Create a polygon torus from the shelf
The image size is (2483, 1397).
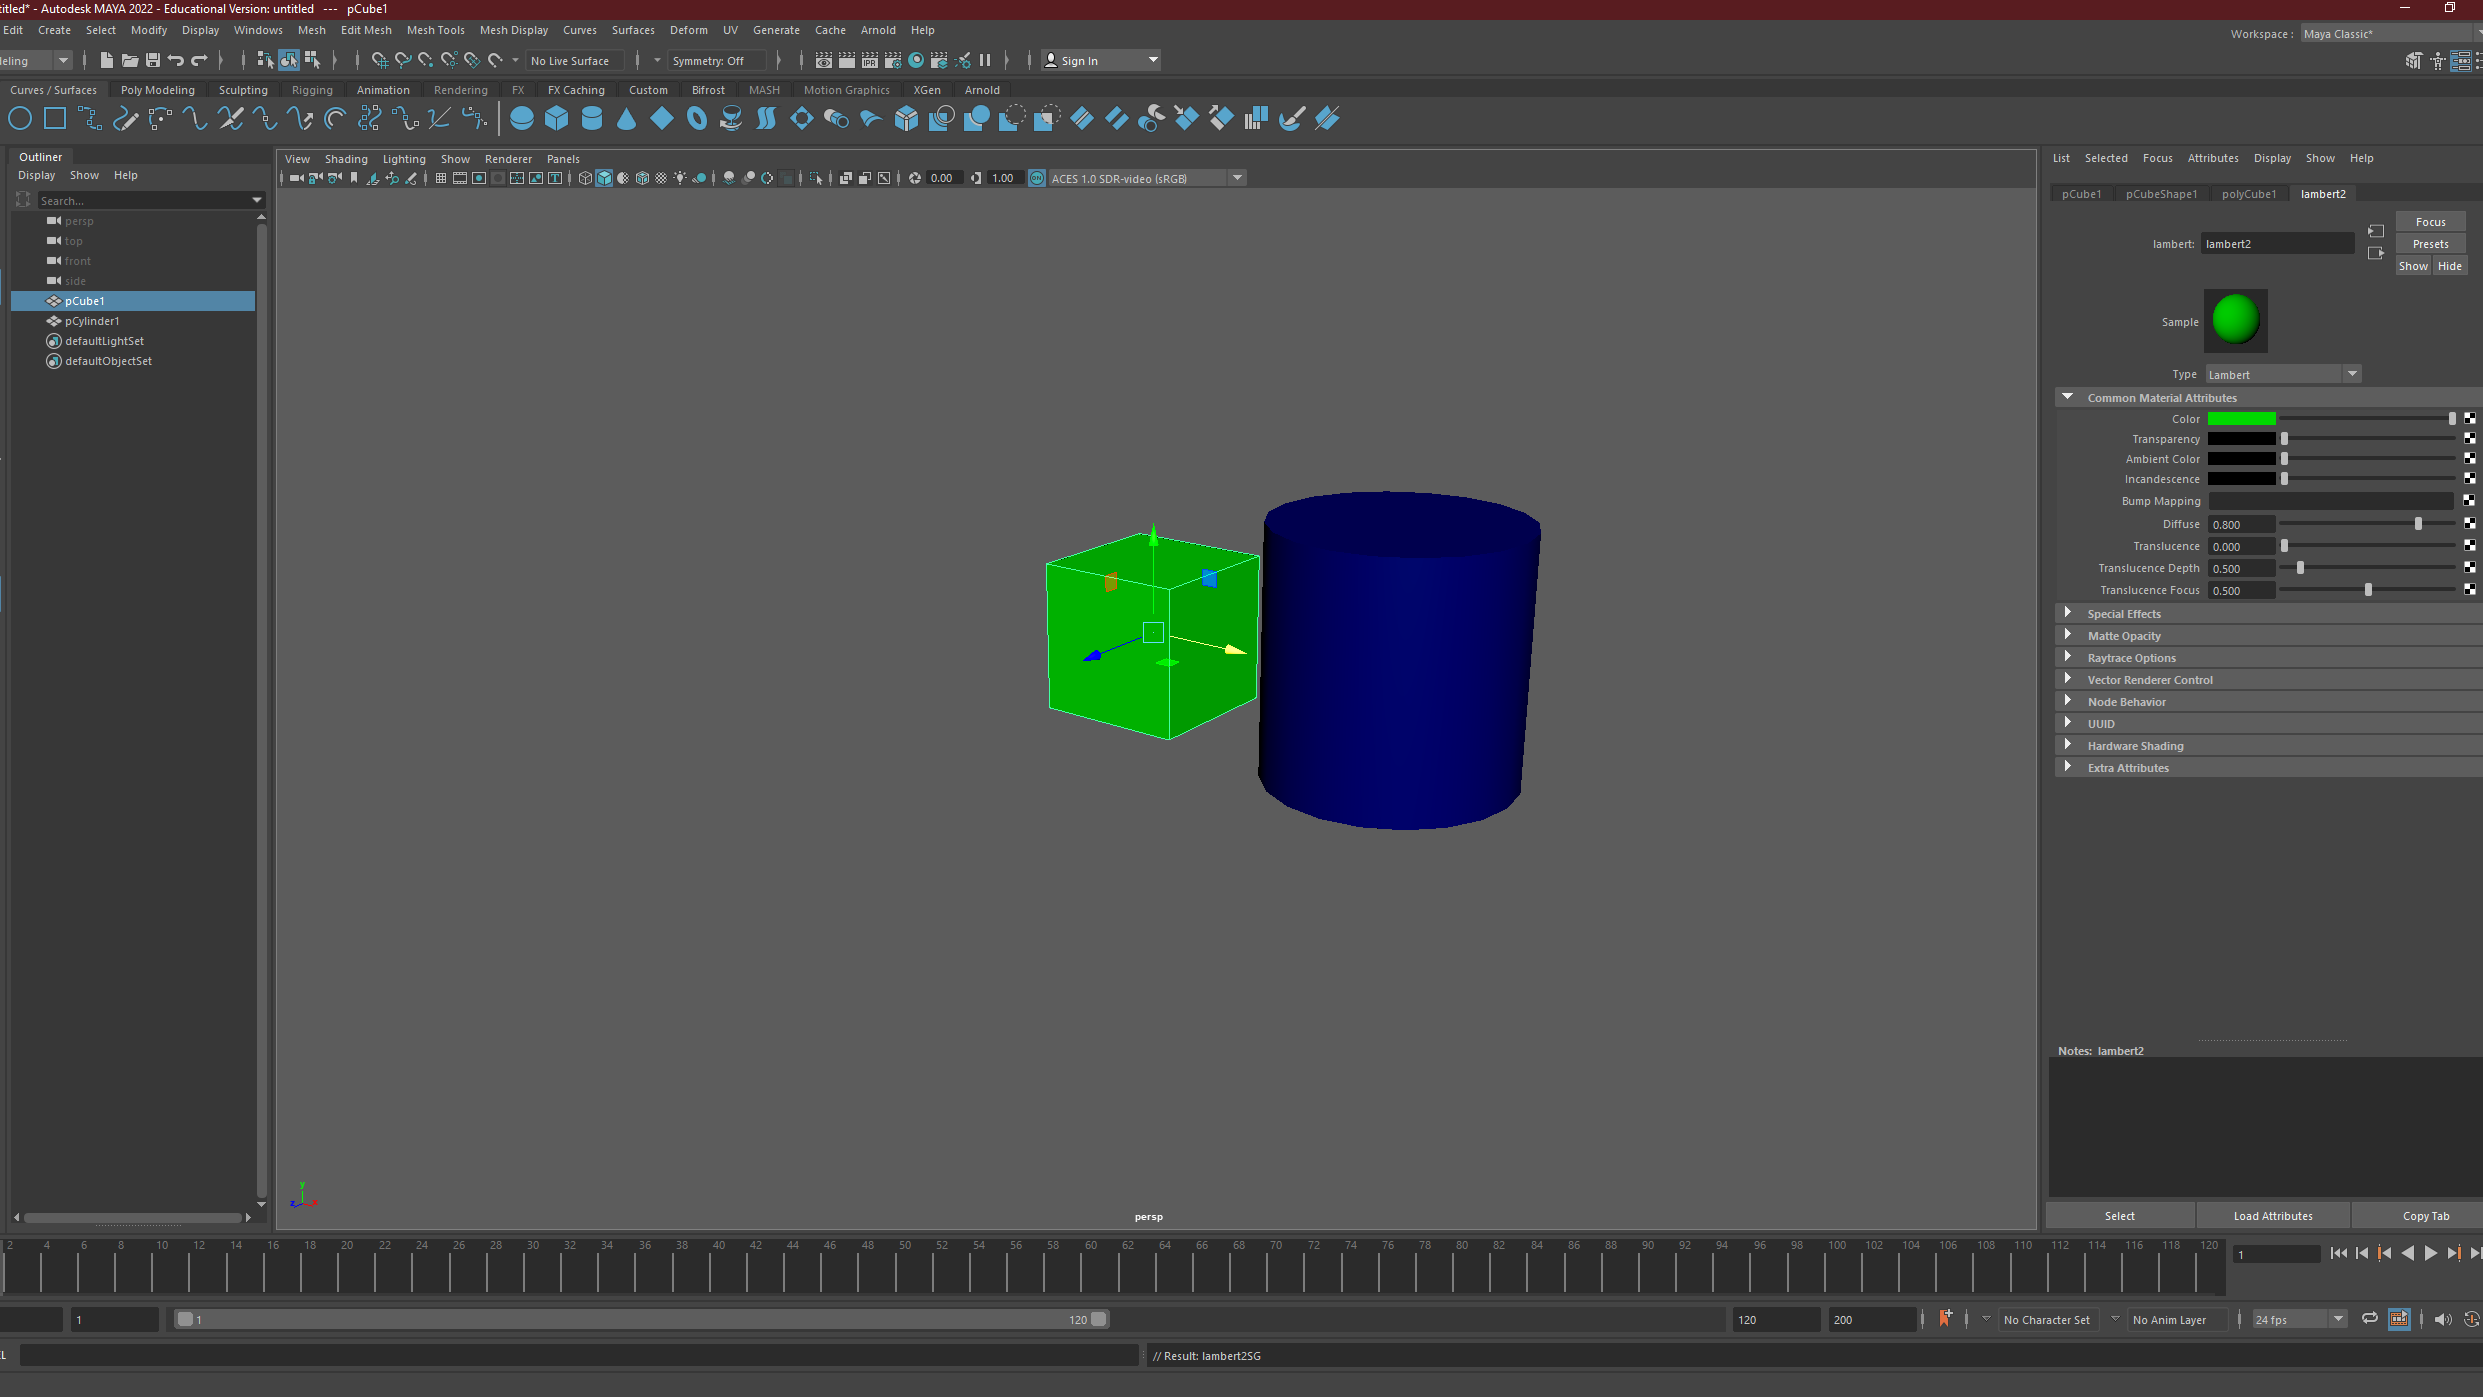(x=697, y=119)
